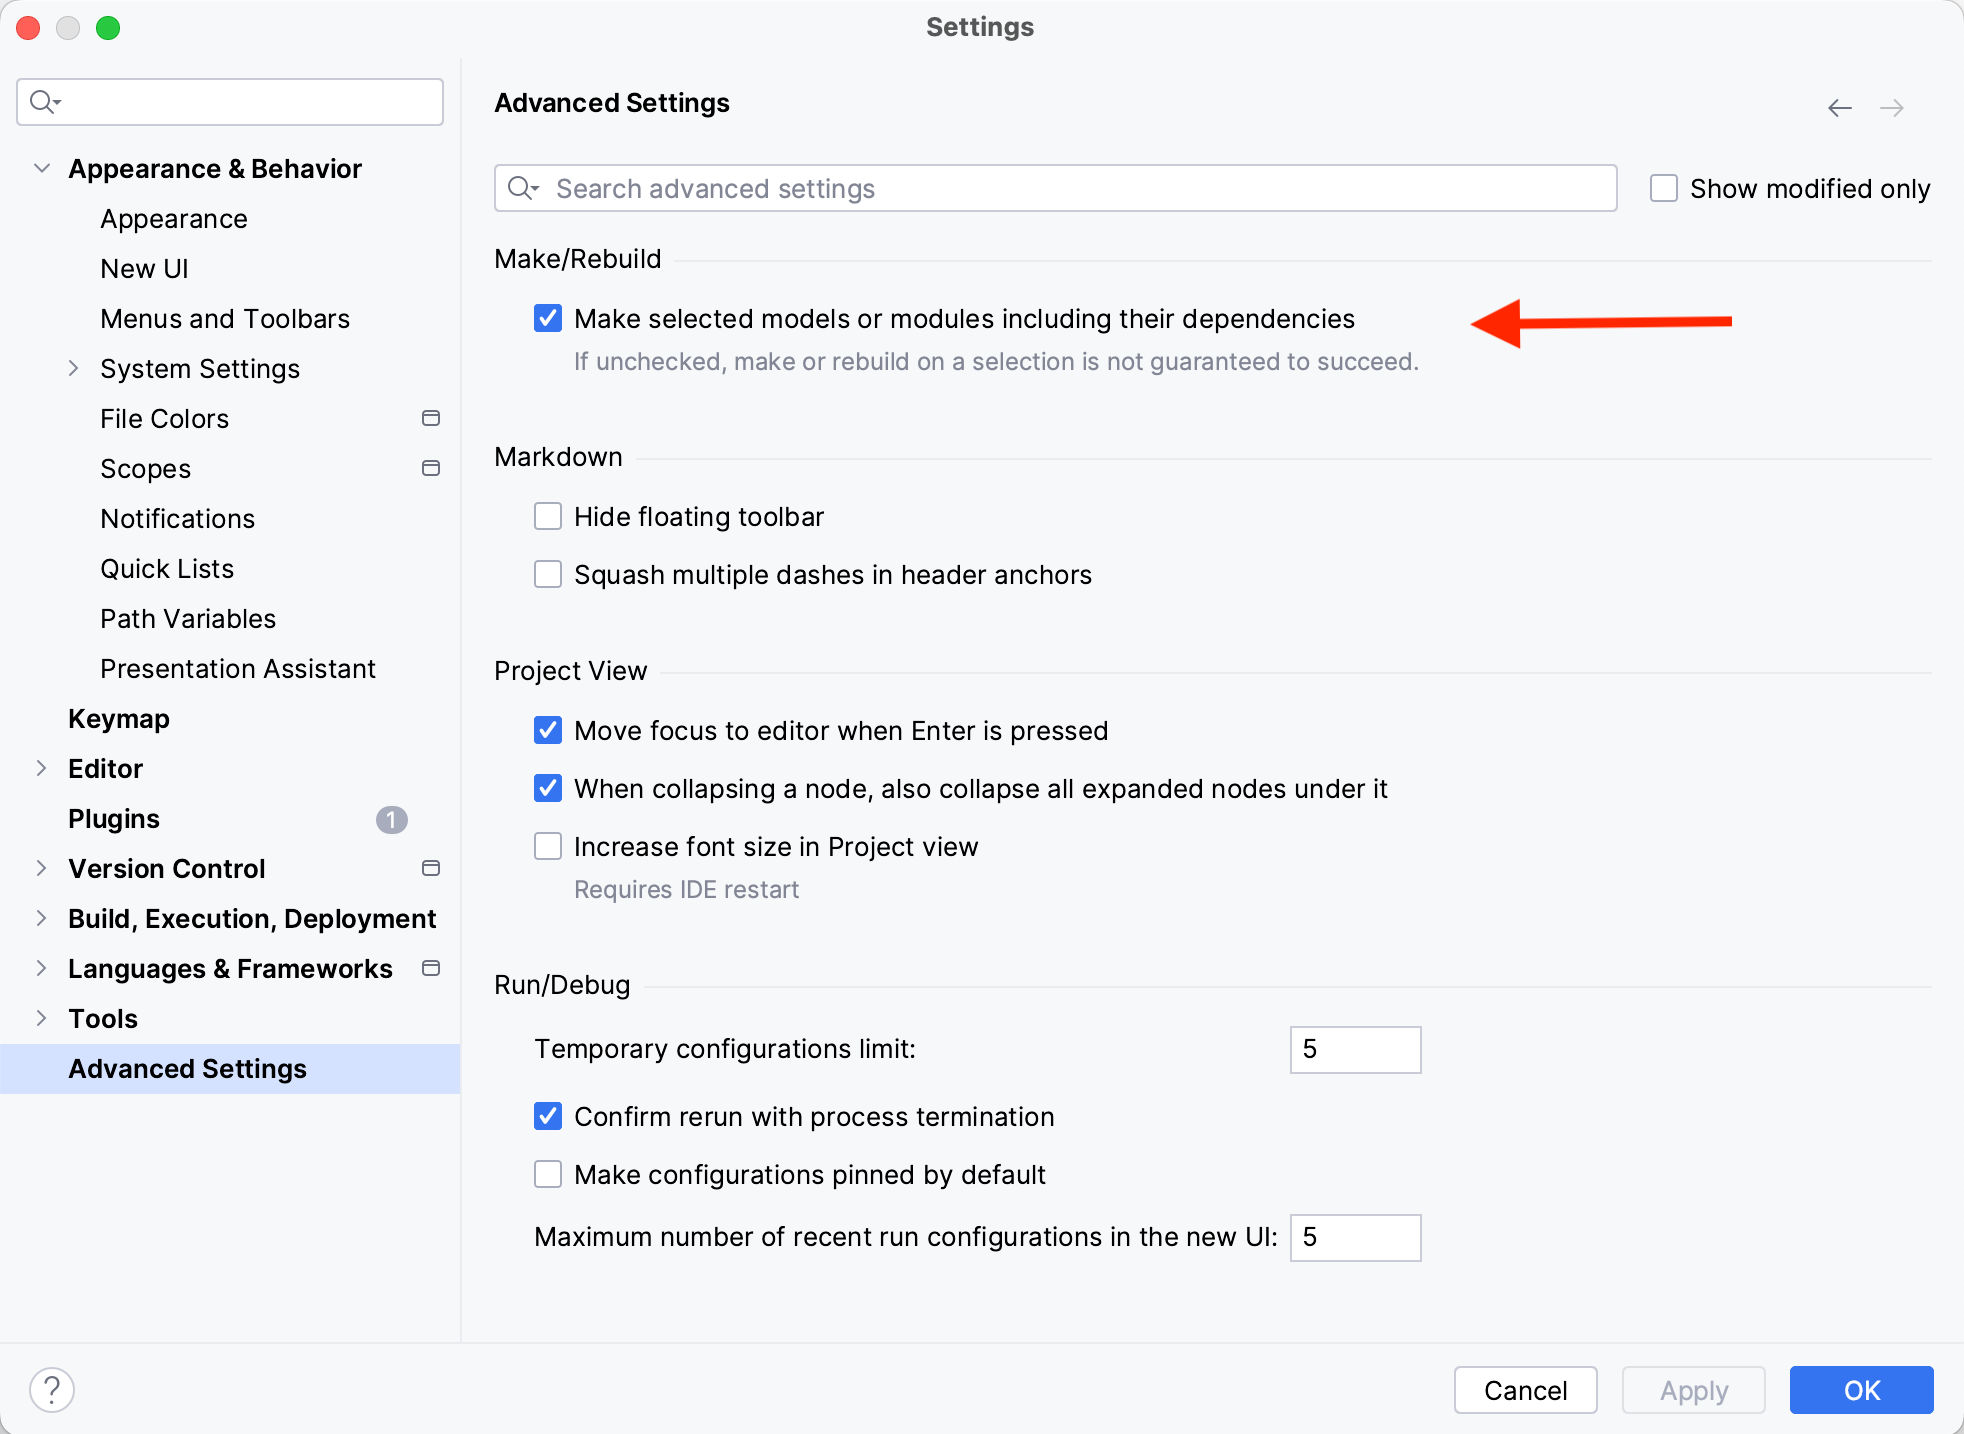The height and width of the screenshot is (1434, 1964).
Task: Disable Squash multiple dashes in header anchors
Action: tap(547, 574)
